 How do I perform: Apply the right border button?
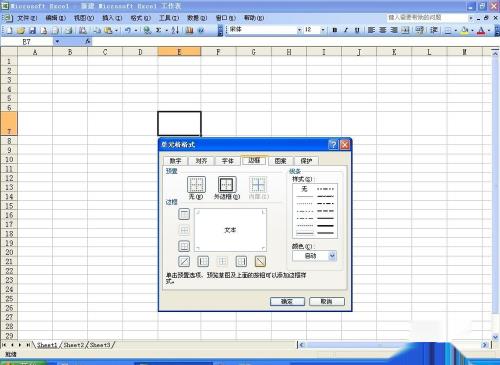pos(241,261)
